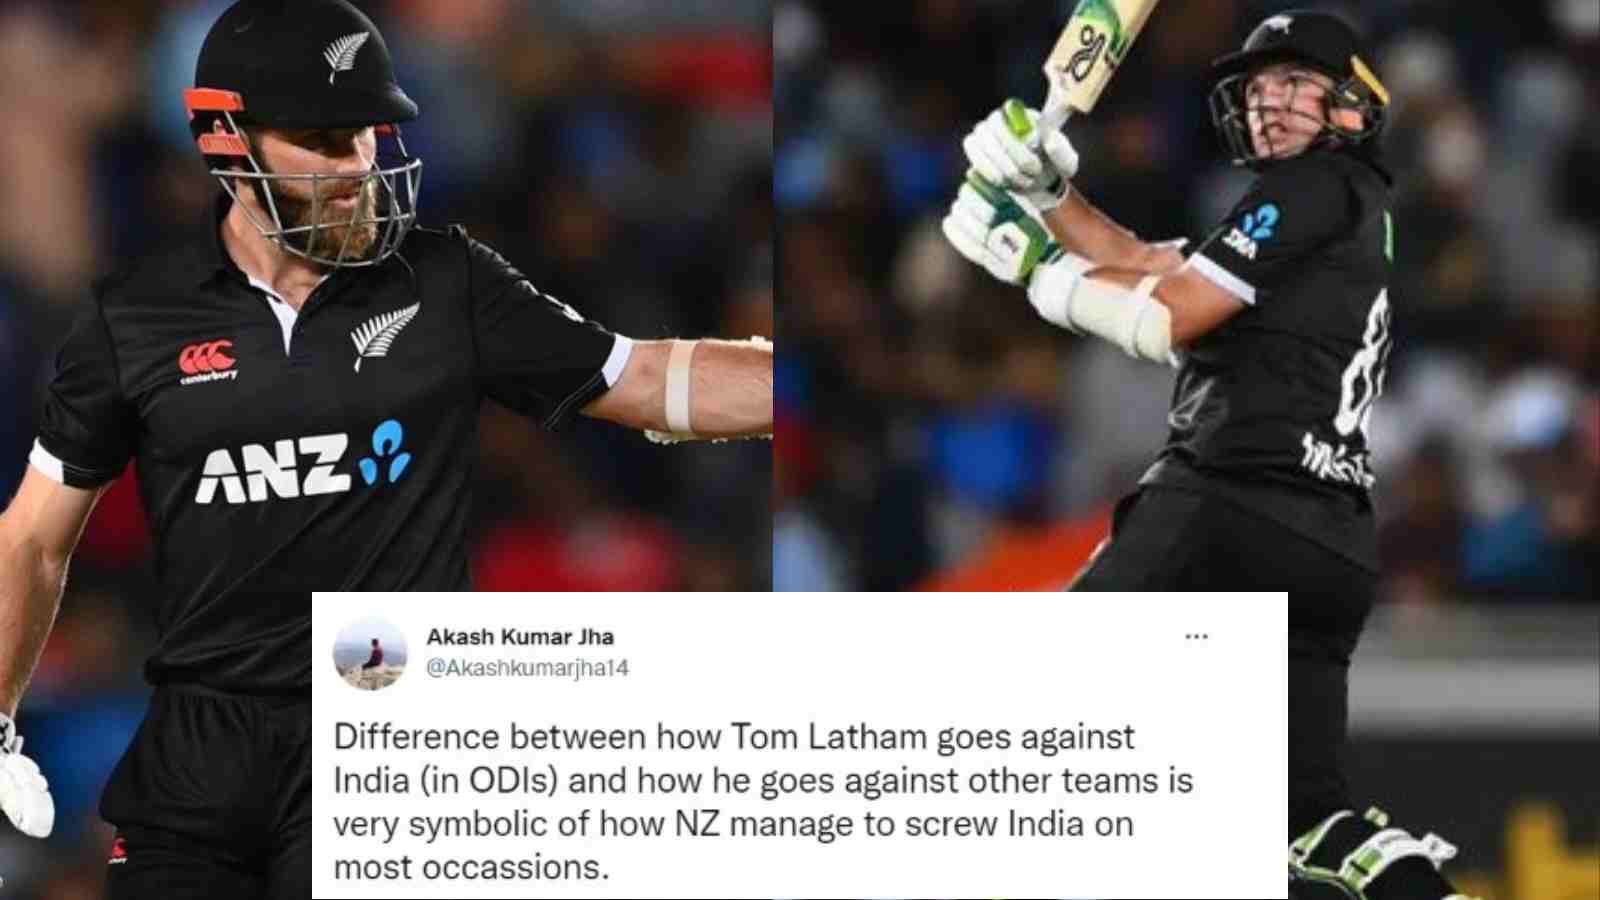Click Akash Kumar Jha's profile avatar

tap(369, 654)
